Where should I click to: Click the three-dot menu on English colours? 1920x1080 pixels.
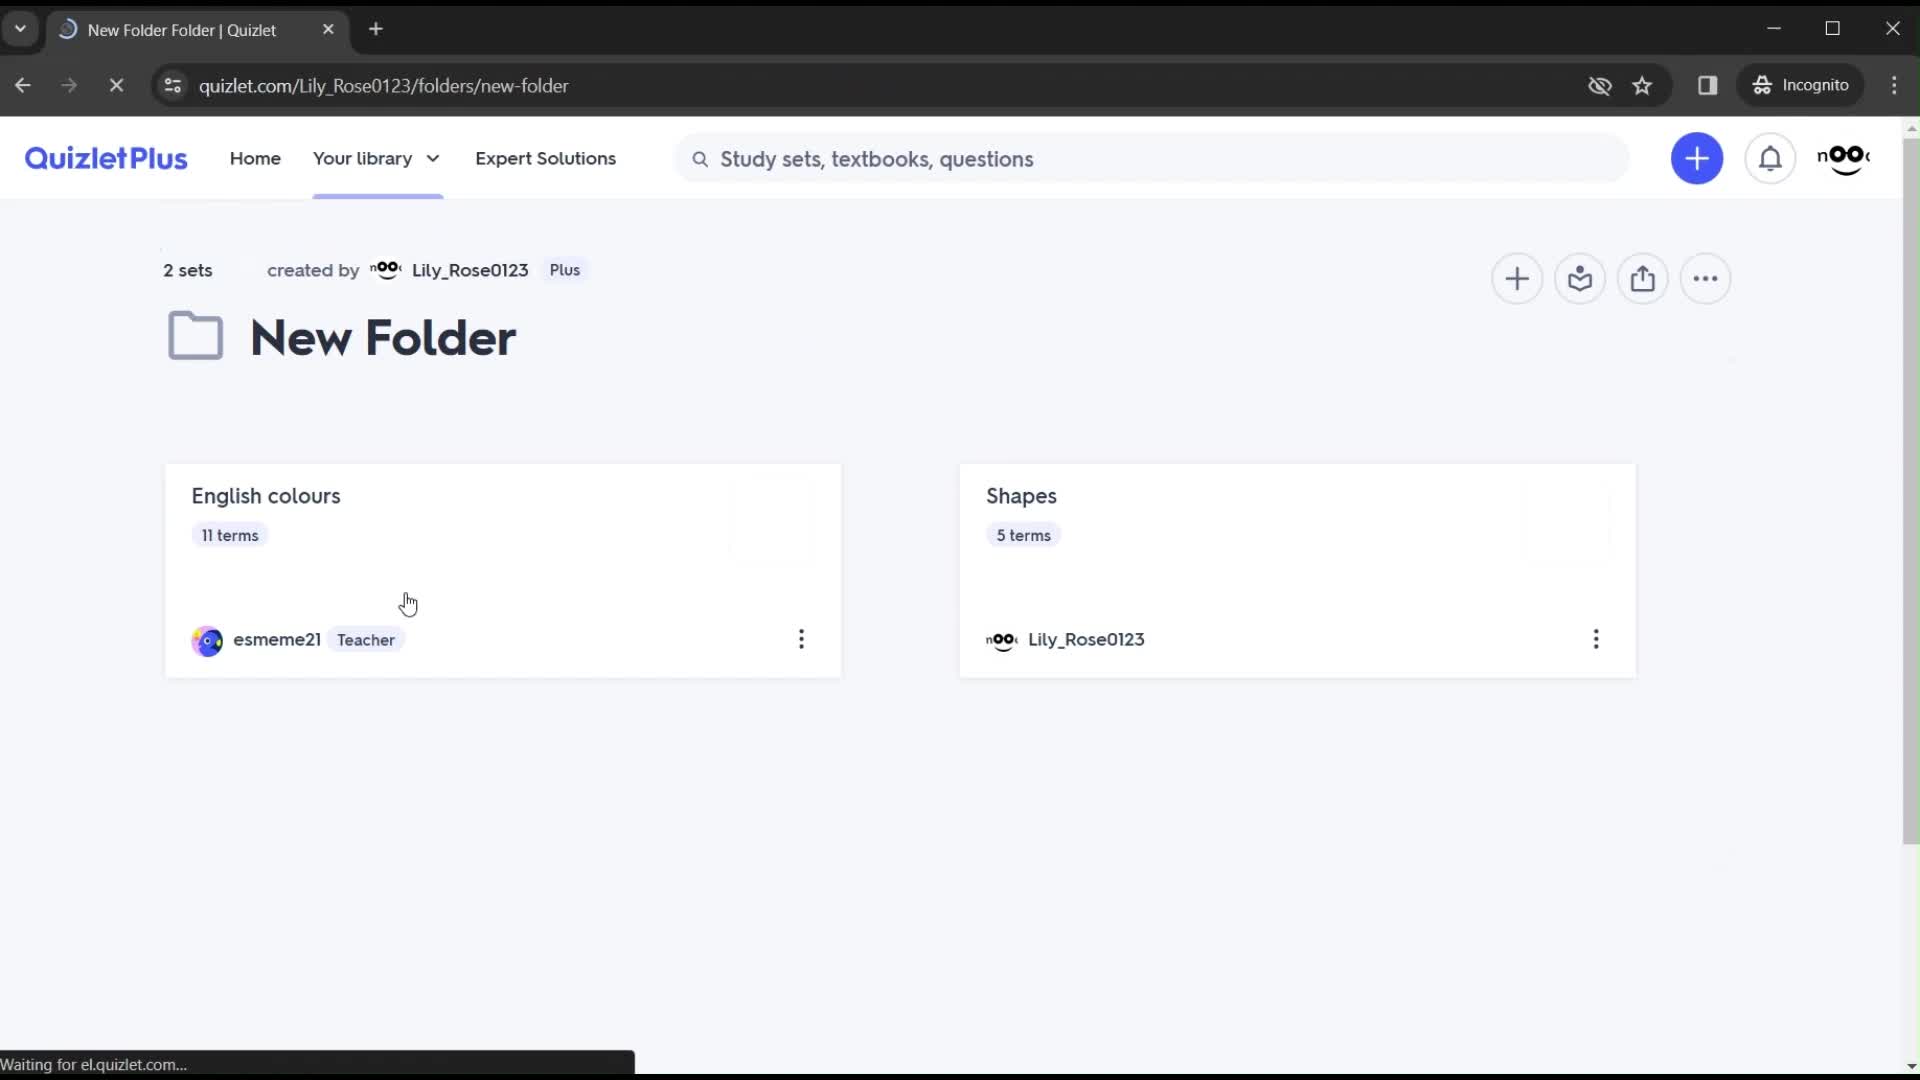(x=802, y=640)
